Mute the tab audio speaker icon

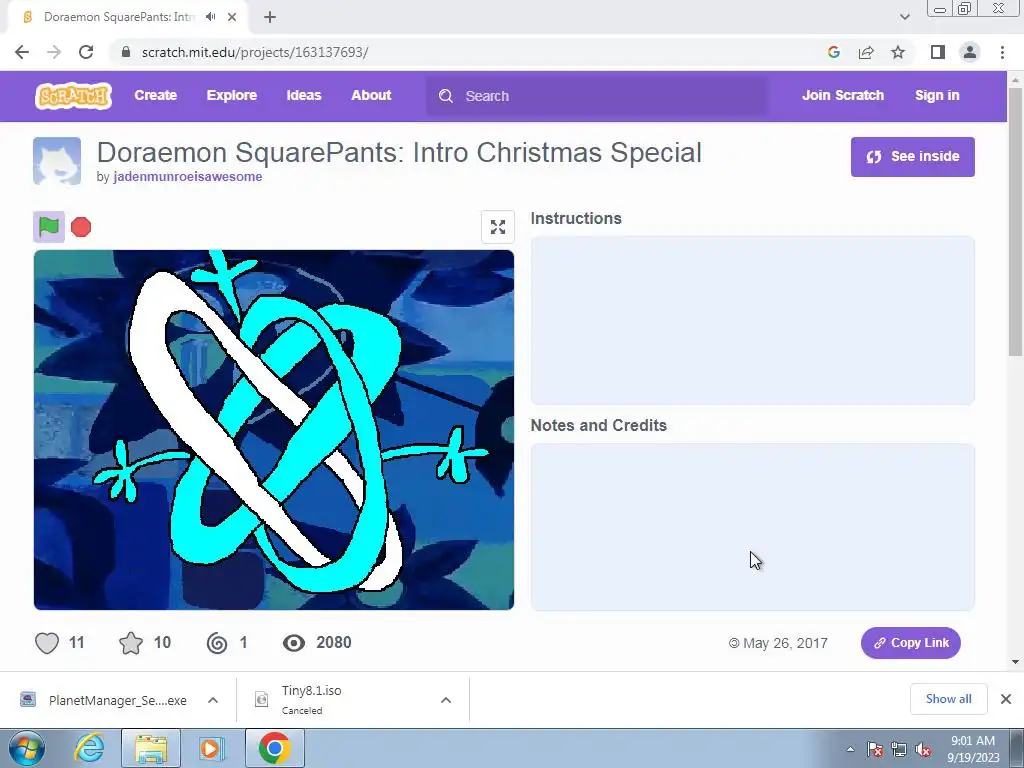point(210,17)
